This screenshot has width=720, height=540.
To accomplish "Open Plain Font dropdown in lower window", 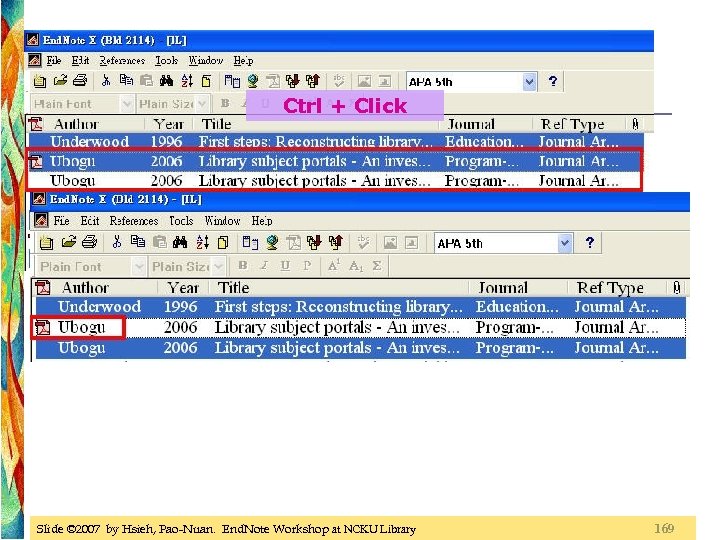I will coord(138,266).
